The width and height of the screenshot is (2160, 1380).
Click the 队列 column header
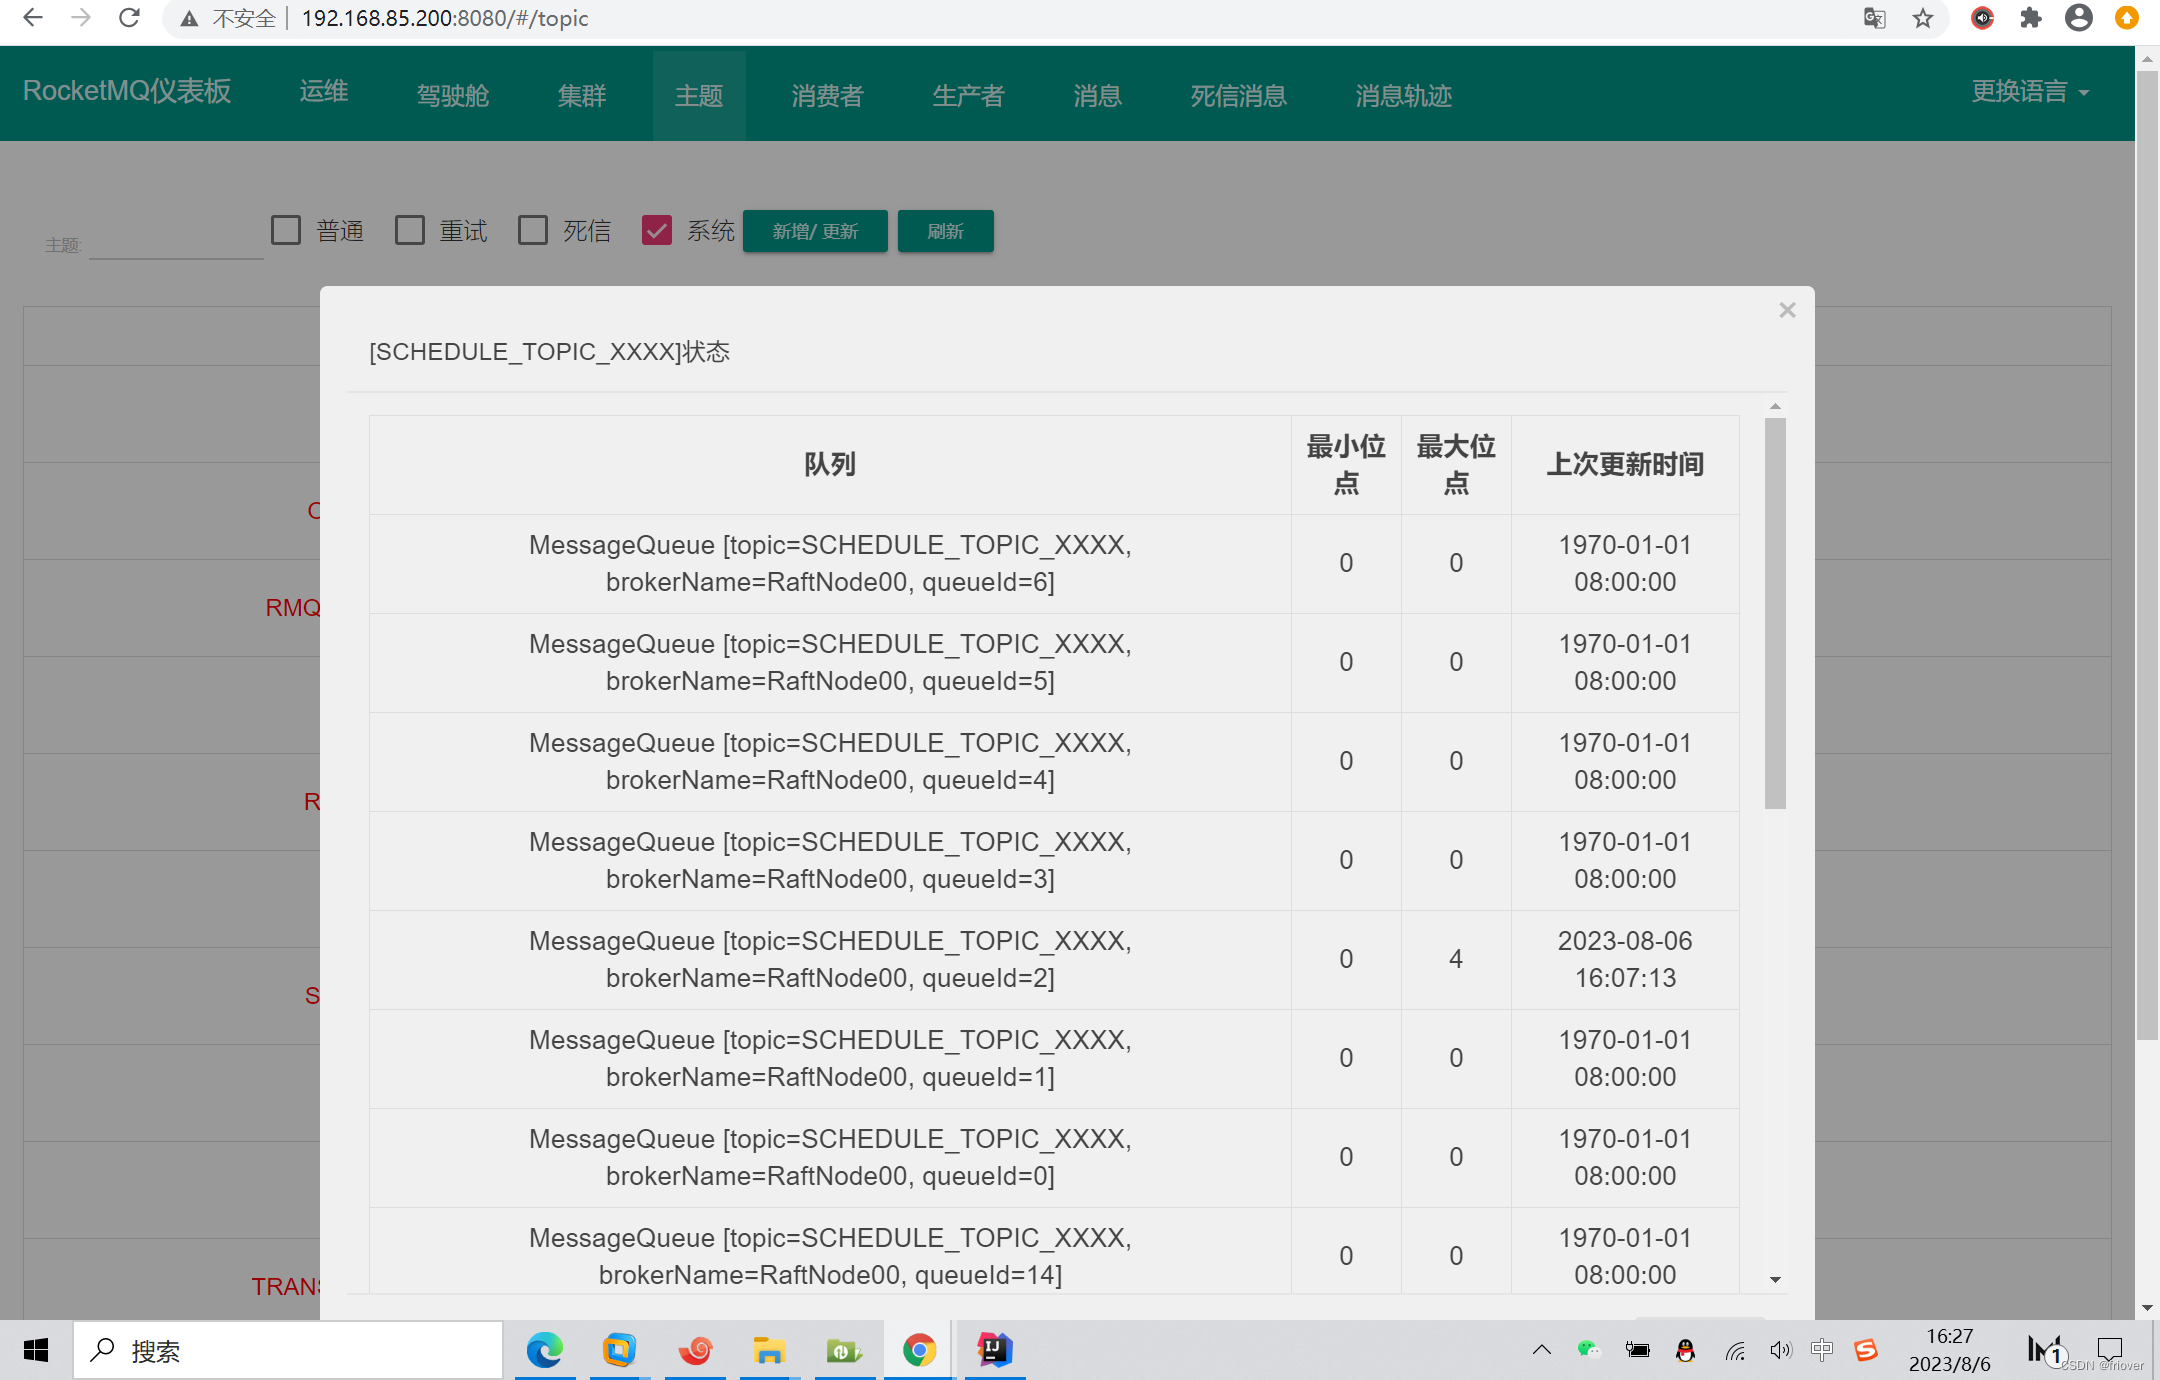830,464
